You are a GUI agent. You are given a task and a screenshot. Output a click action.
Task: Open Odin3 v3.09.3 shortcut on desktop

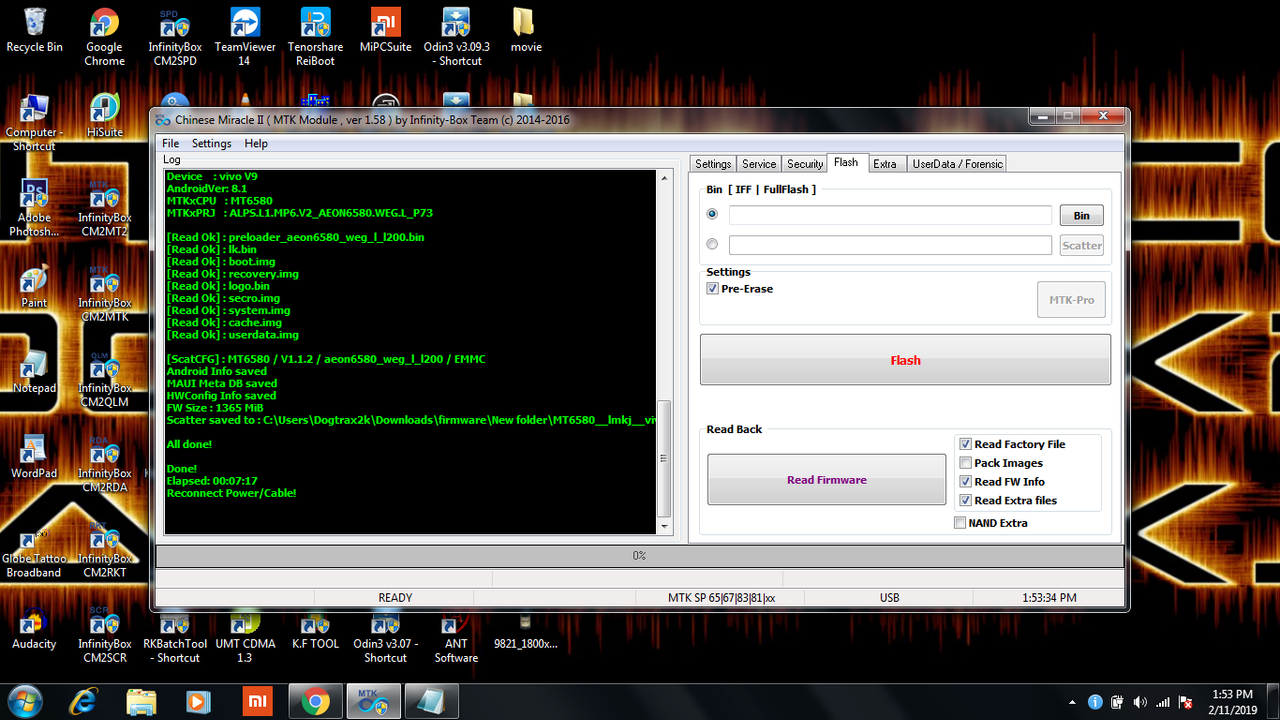pos(456,38)
